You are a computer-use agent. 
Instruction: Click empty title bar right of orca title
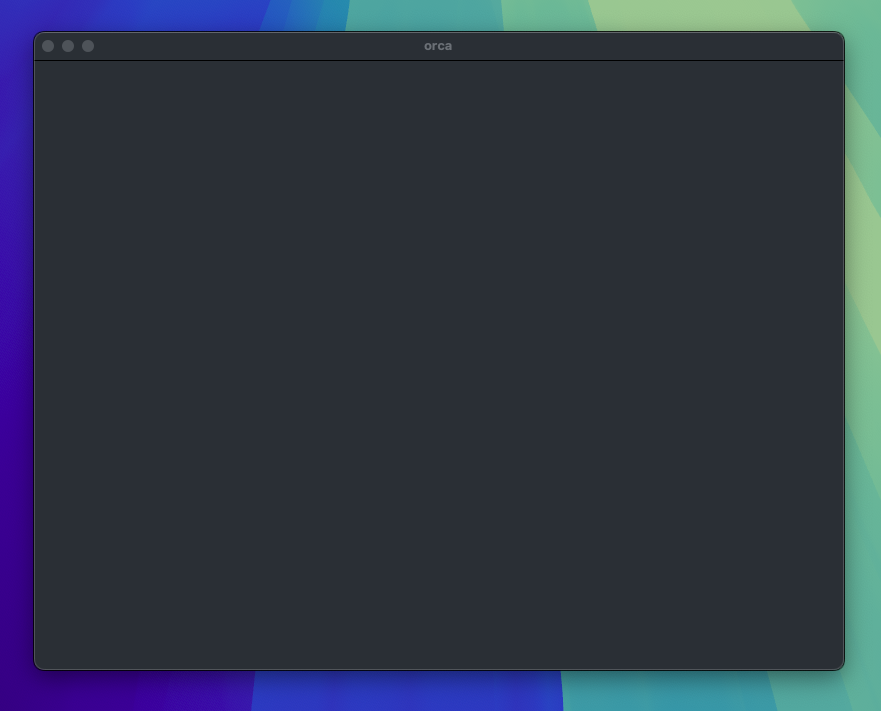(640, 46)
